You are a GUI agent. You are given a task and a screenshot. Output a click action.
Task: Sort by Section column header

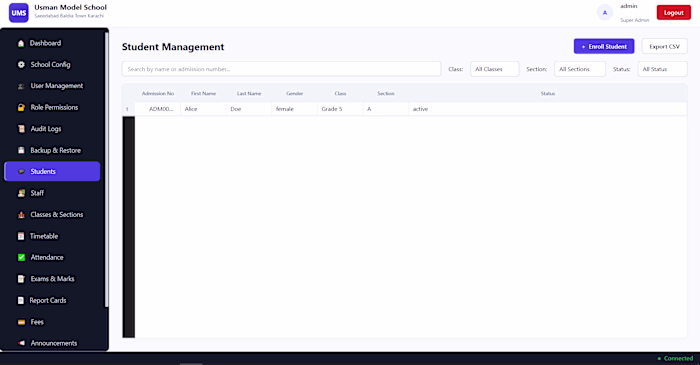(386, 94)
